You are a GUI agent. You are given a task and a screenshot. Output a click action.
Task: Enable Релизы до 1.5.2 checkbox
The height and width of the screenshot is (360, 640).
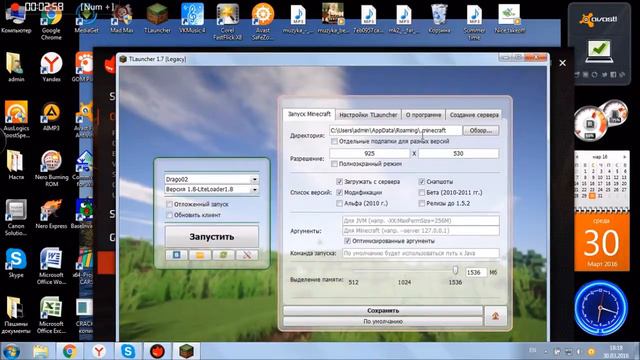coord(422,203)
